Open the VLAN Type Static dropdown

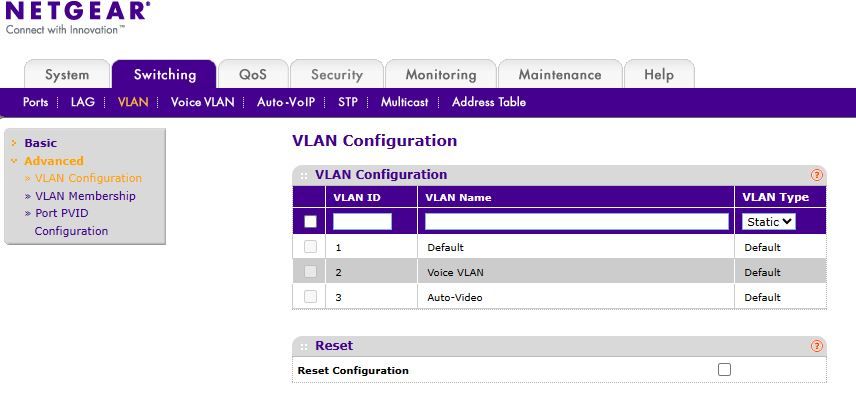click(768, 221)
